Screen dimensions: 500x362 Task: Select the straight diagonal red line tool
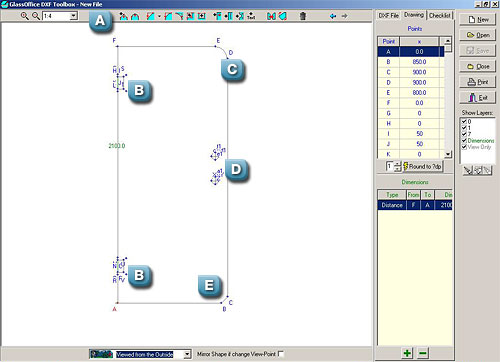point(151,16)
